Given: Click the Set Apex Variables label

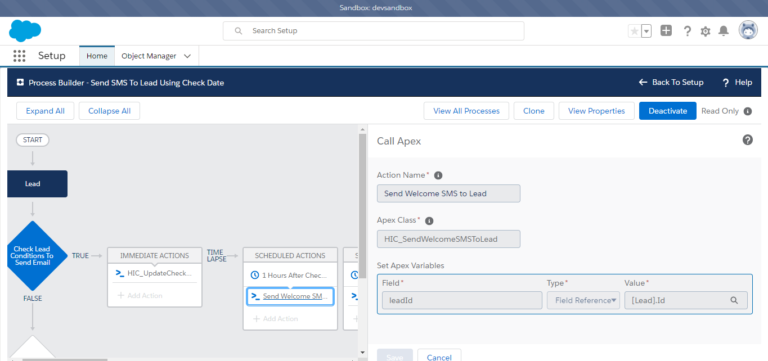Looking at the screenshot, I should pos(410,265).
